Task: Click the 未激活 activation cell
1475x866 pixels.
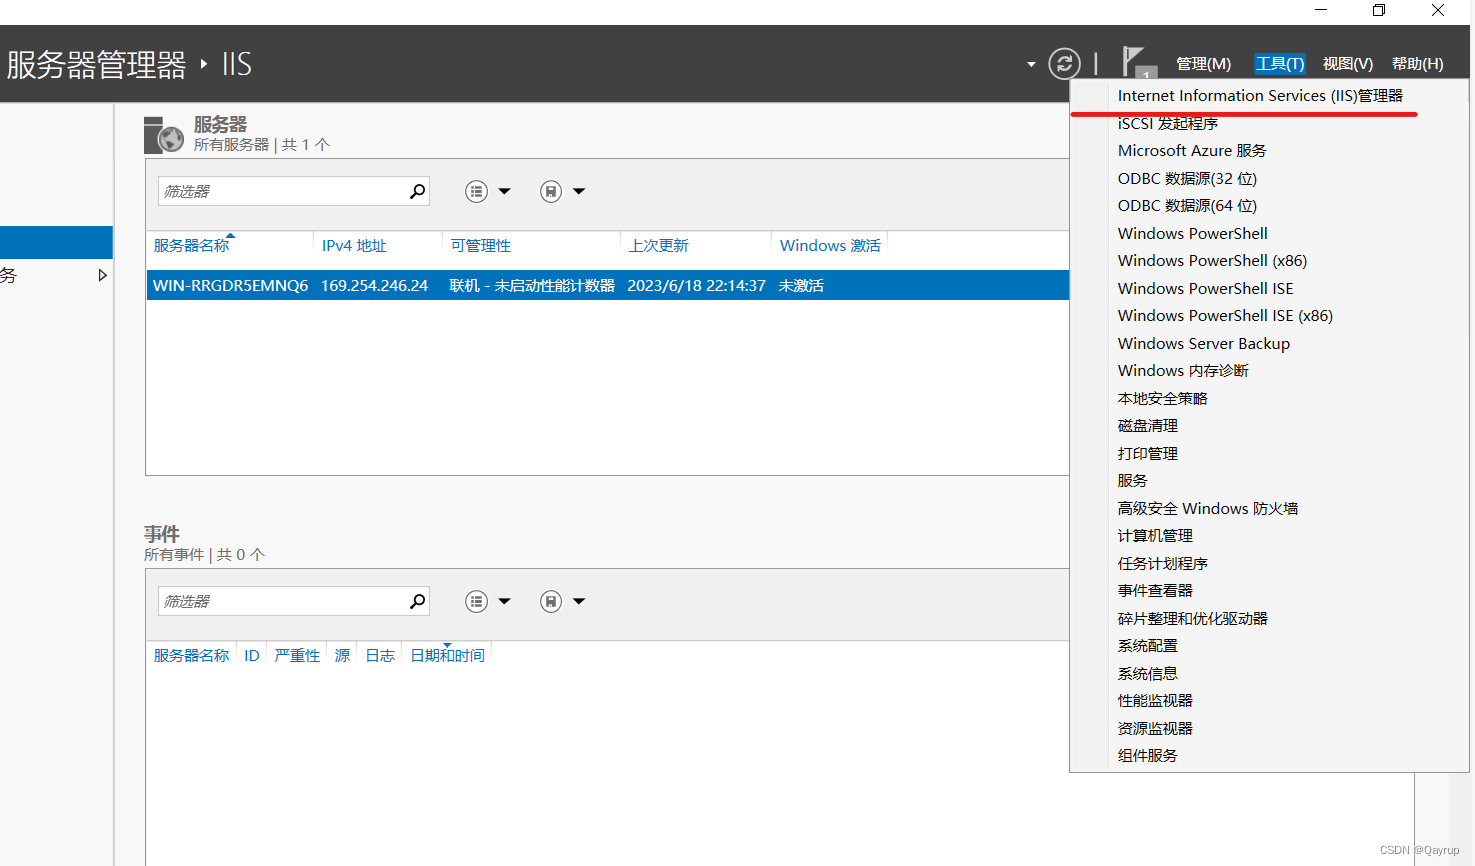Action: (801, 285)
